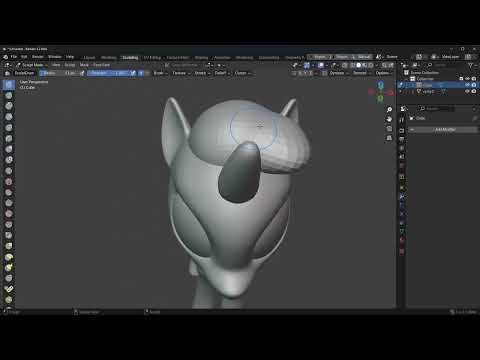The image size is (480, 360).
Task: Switch to the UV Editing workspace tab
Action: pyautogui.click(x=152, y=57)
